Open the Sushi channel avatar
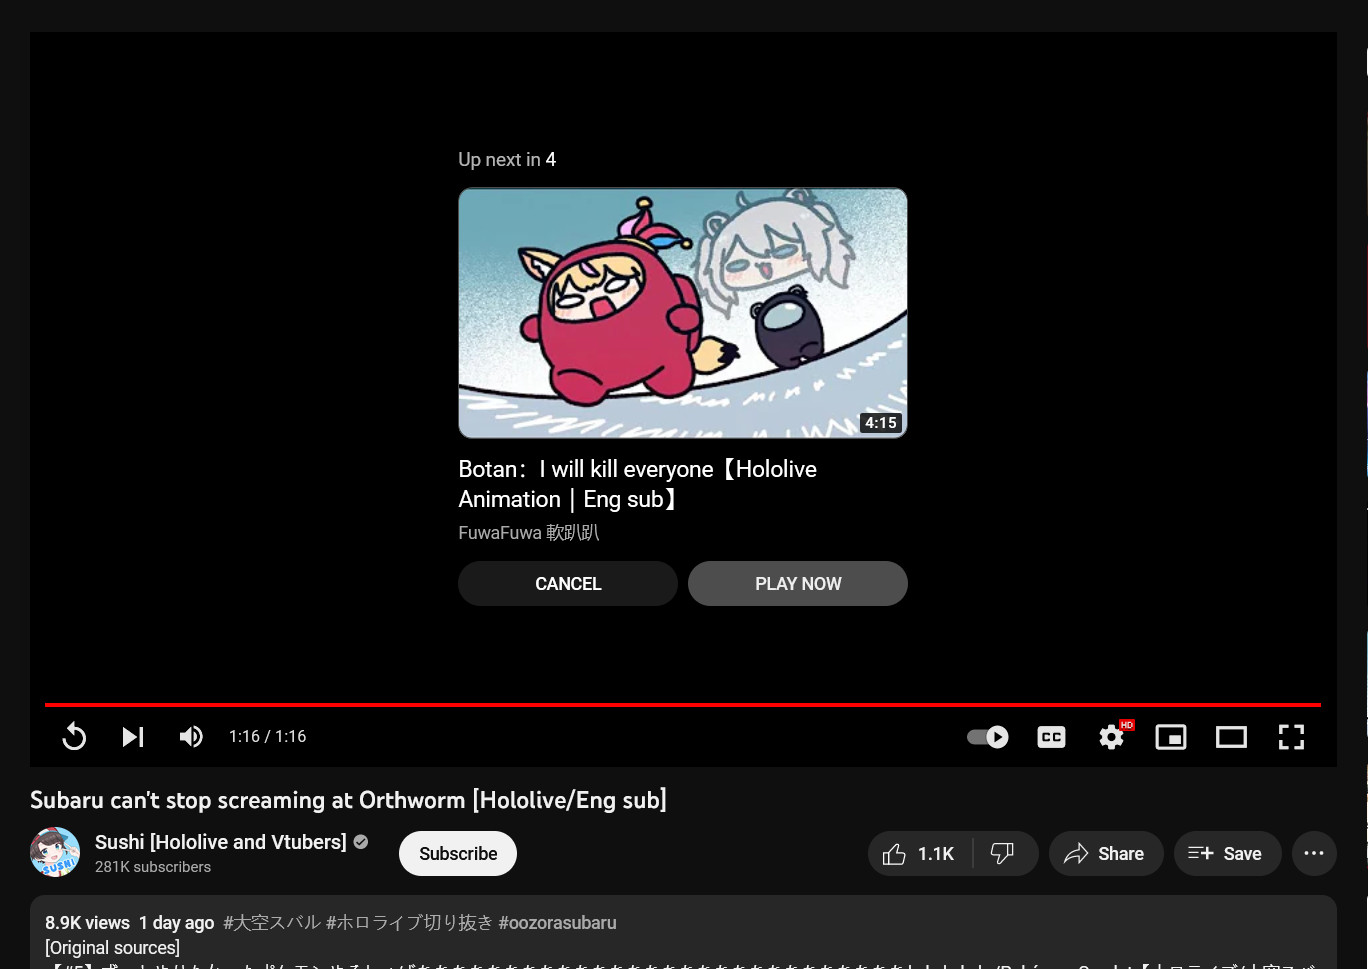This screenshot has height=969, width=1368. (55, 852)
